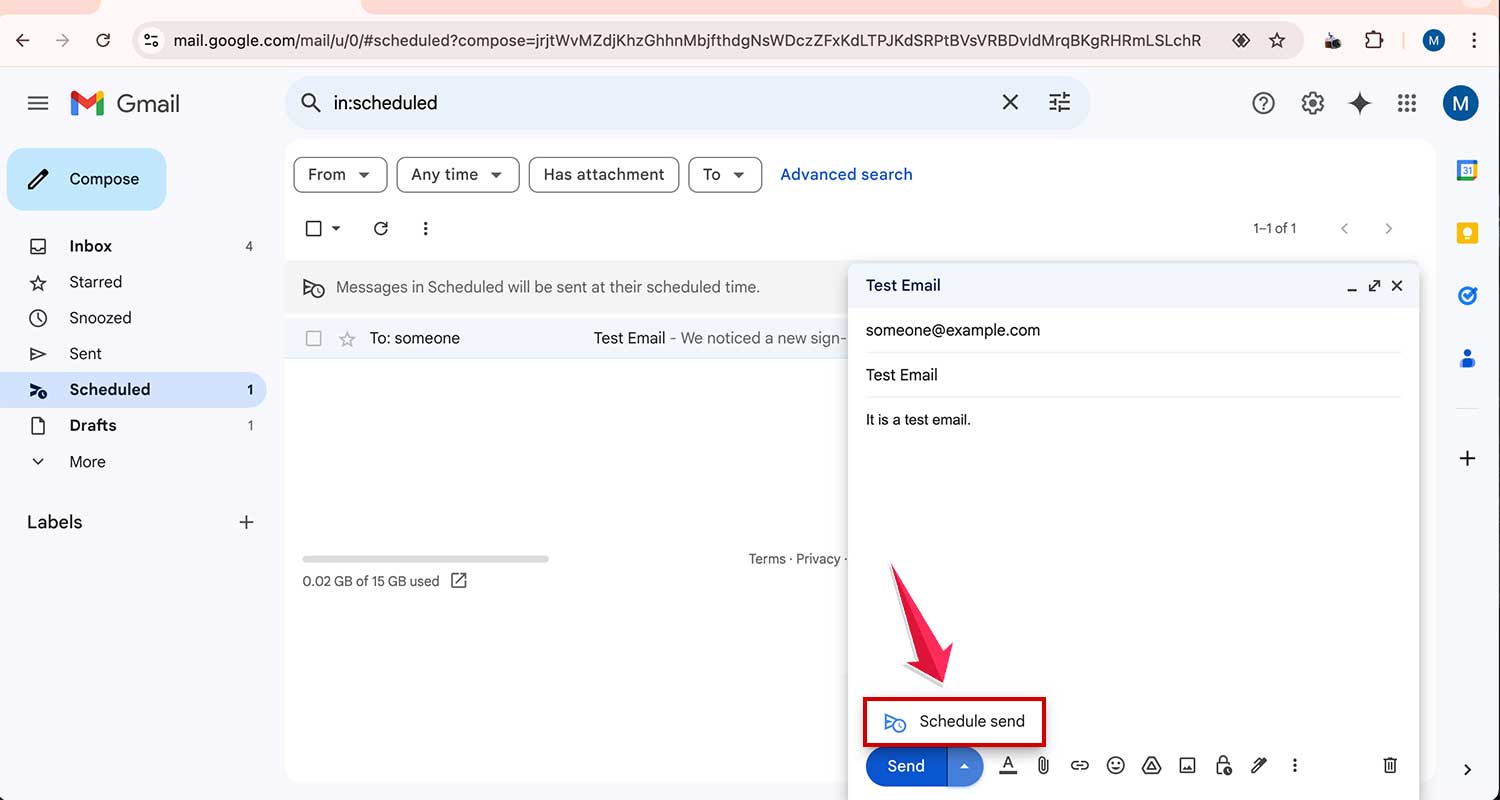The image size is (1500, 800).
Task: Click the insert photo icon
Action: 1187,766
